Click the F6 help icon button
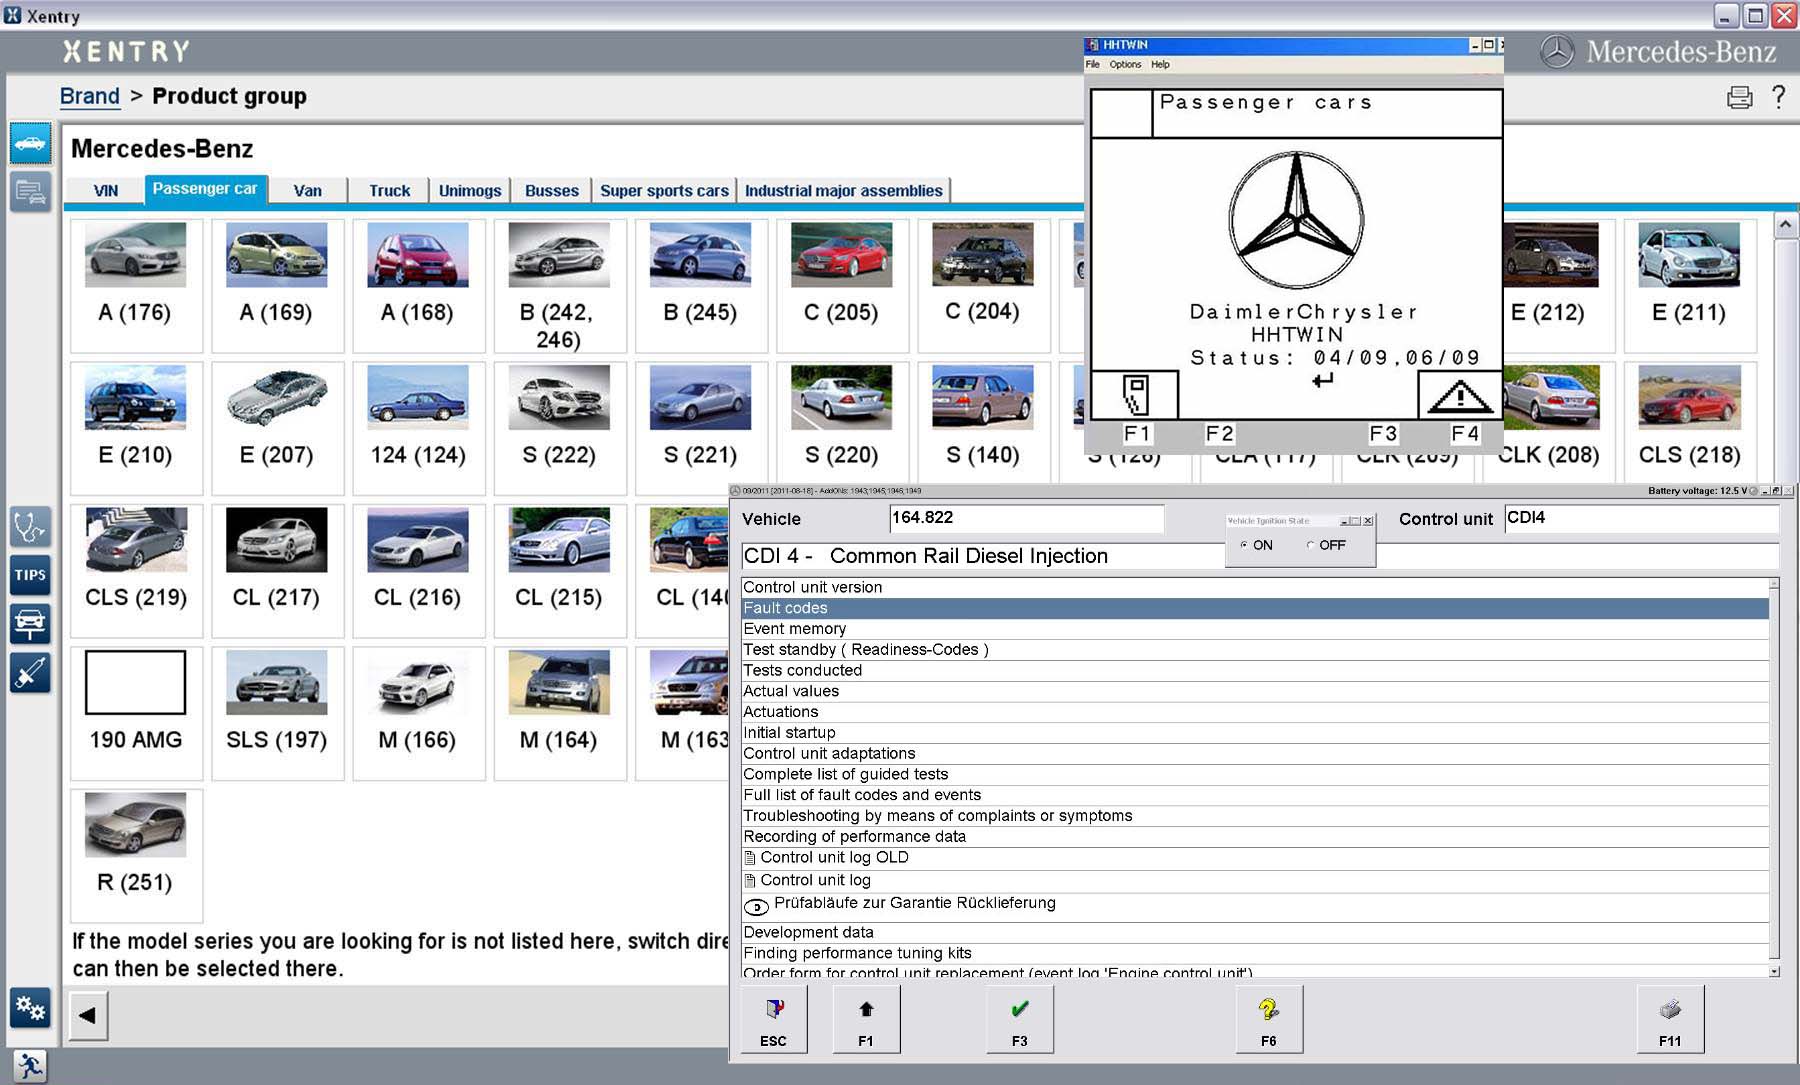This screenshot has height=1085, width=1800. point(1268,1019)
